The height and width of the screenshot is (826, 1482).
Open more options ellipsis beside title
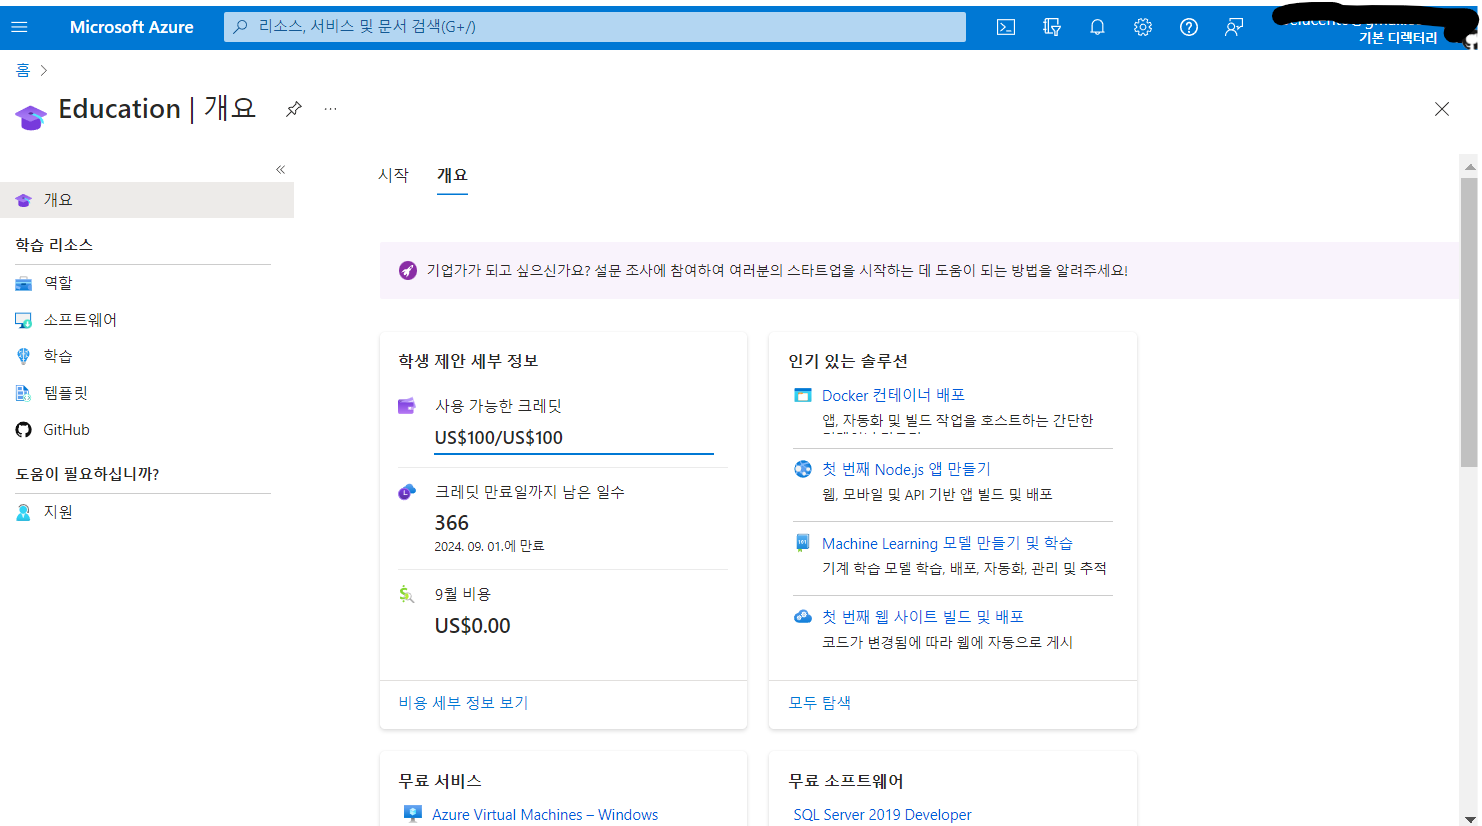pos(331,109)
